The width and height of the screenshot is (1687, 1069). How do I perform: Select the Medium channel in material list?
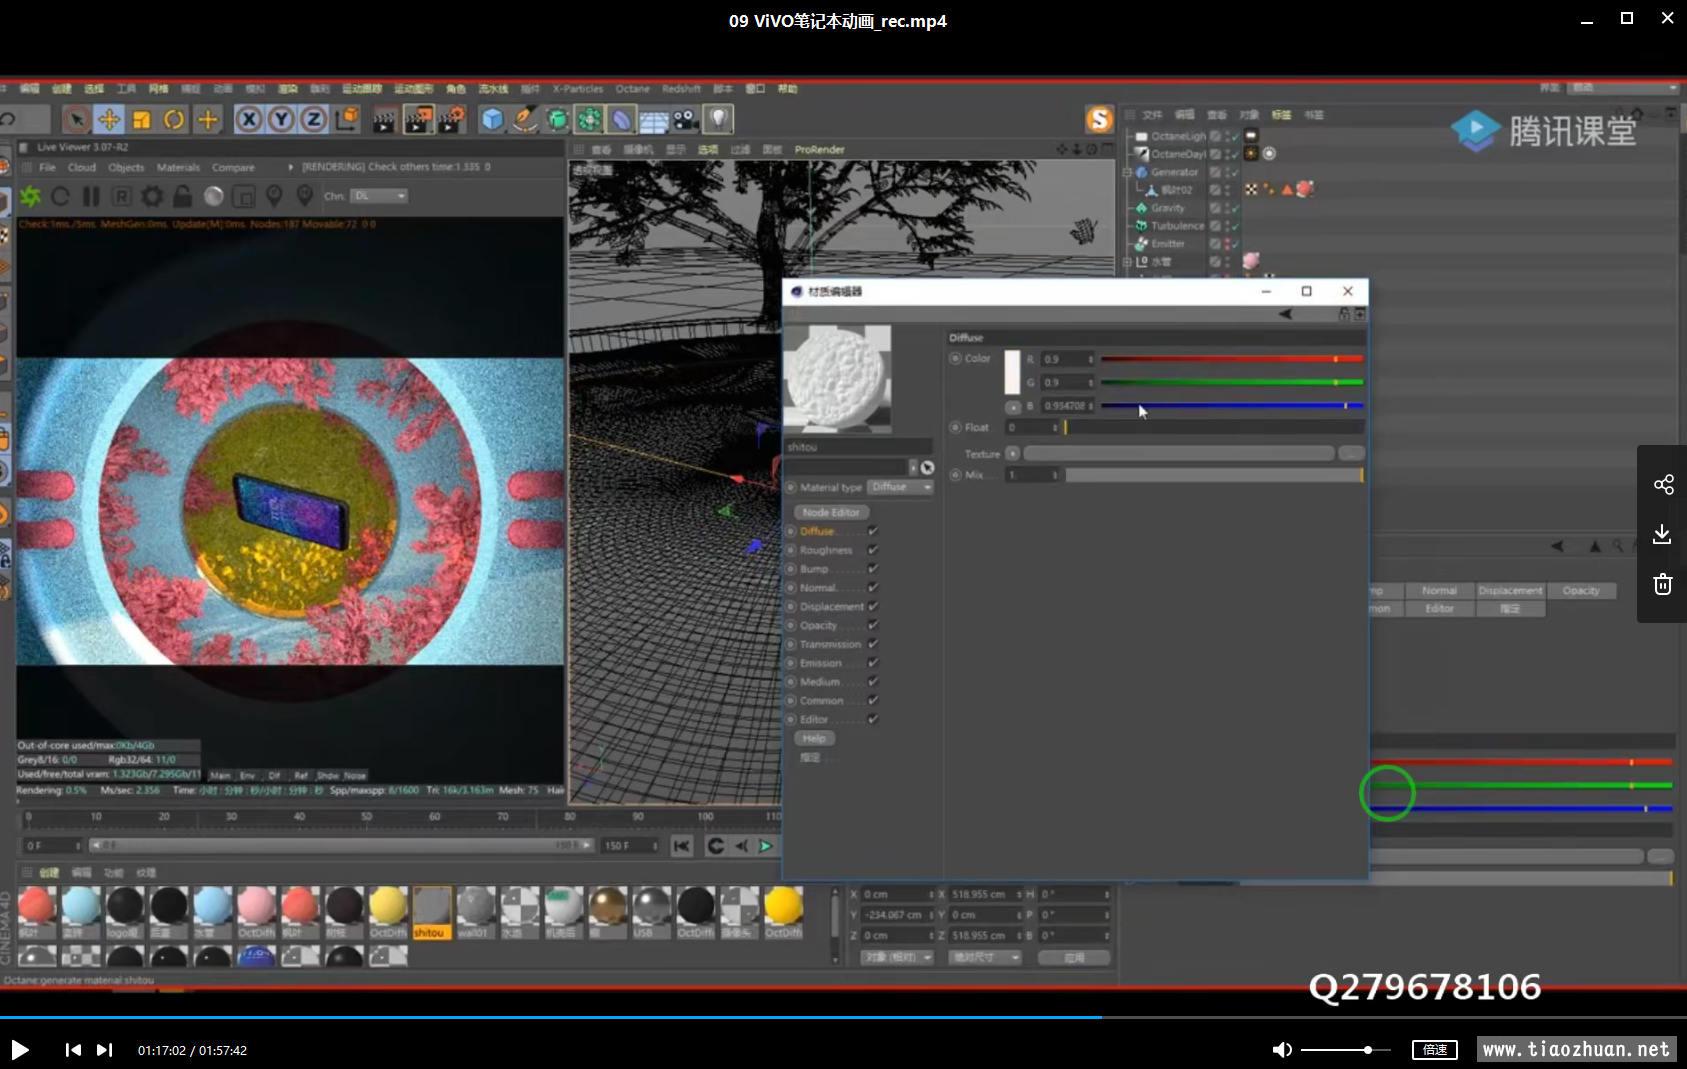(820, 682)
